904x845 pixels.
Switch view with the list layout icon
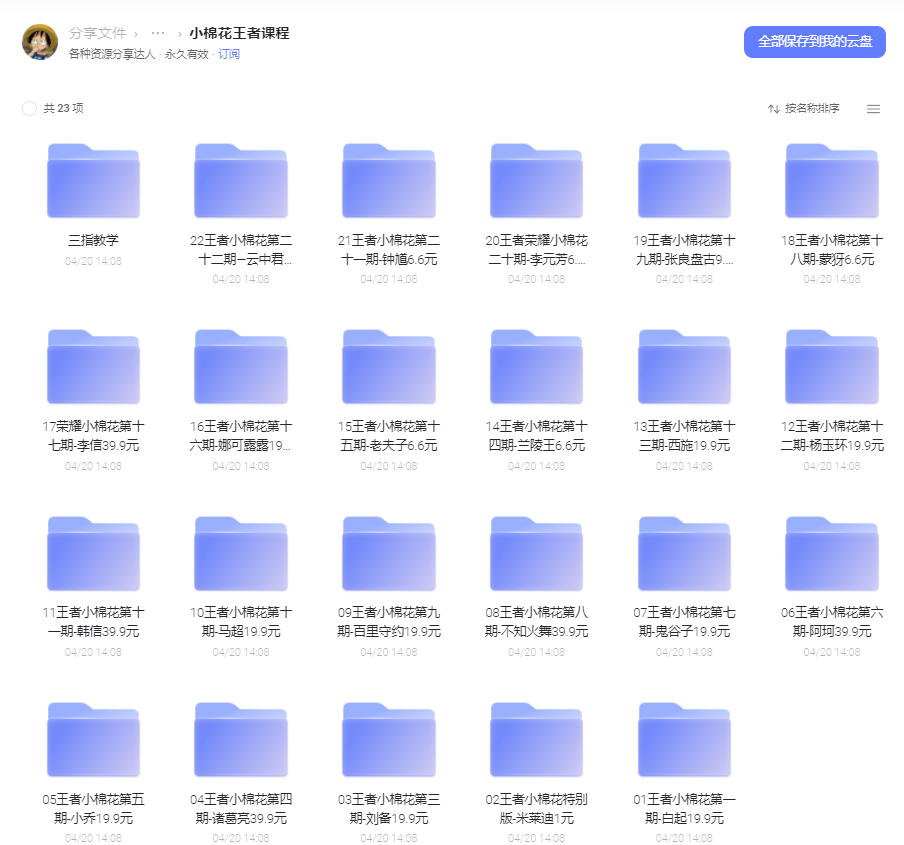873,109
